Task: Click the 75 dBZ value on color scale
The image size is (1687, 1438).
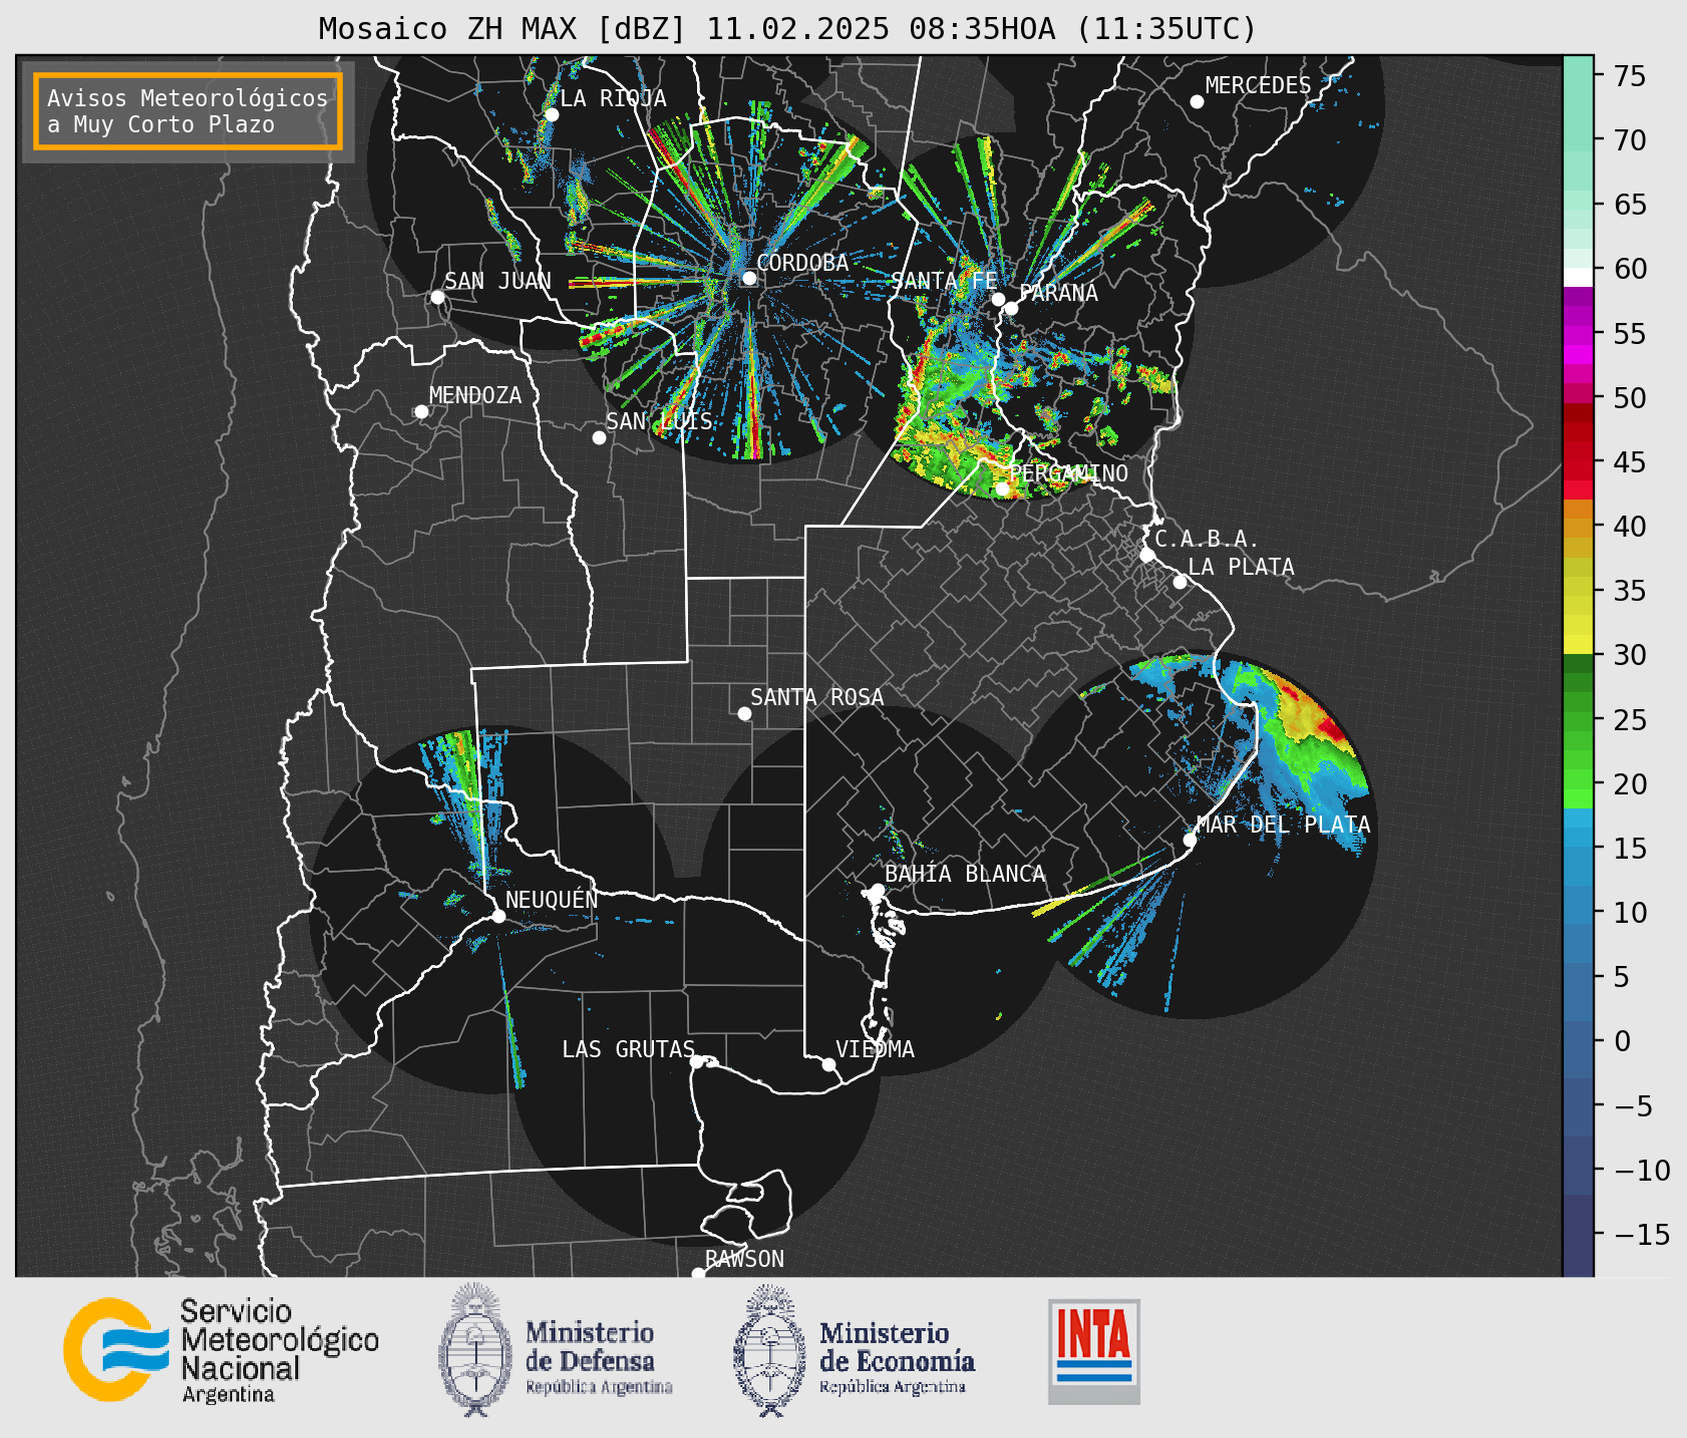Action: point(1630,76)
